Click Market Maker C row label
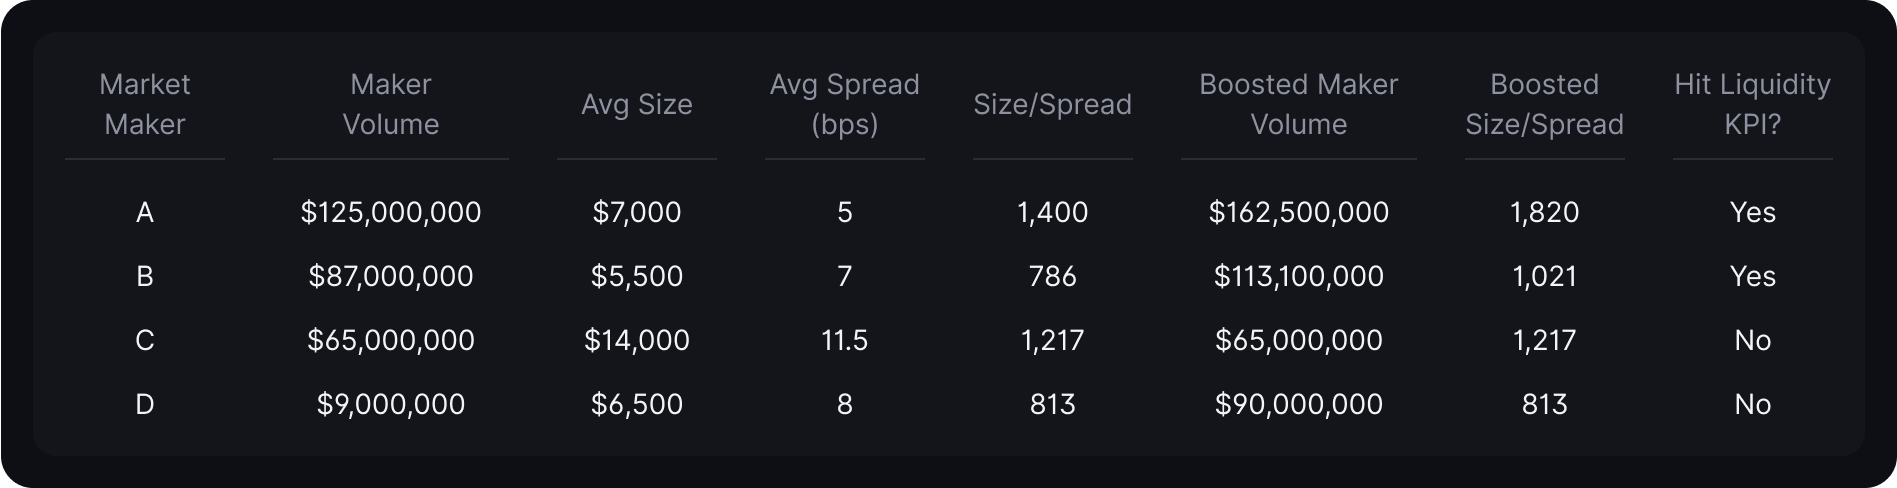1897x488 pixels. [144, 340]
